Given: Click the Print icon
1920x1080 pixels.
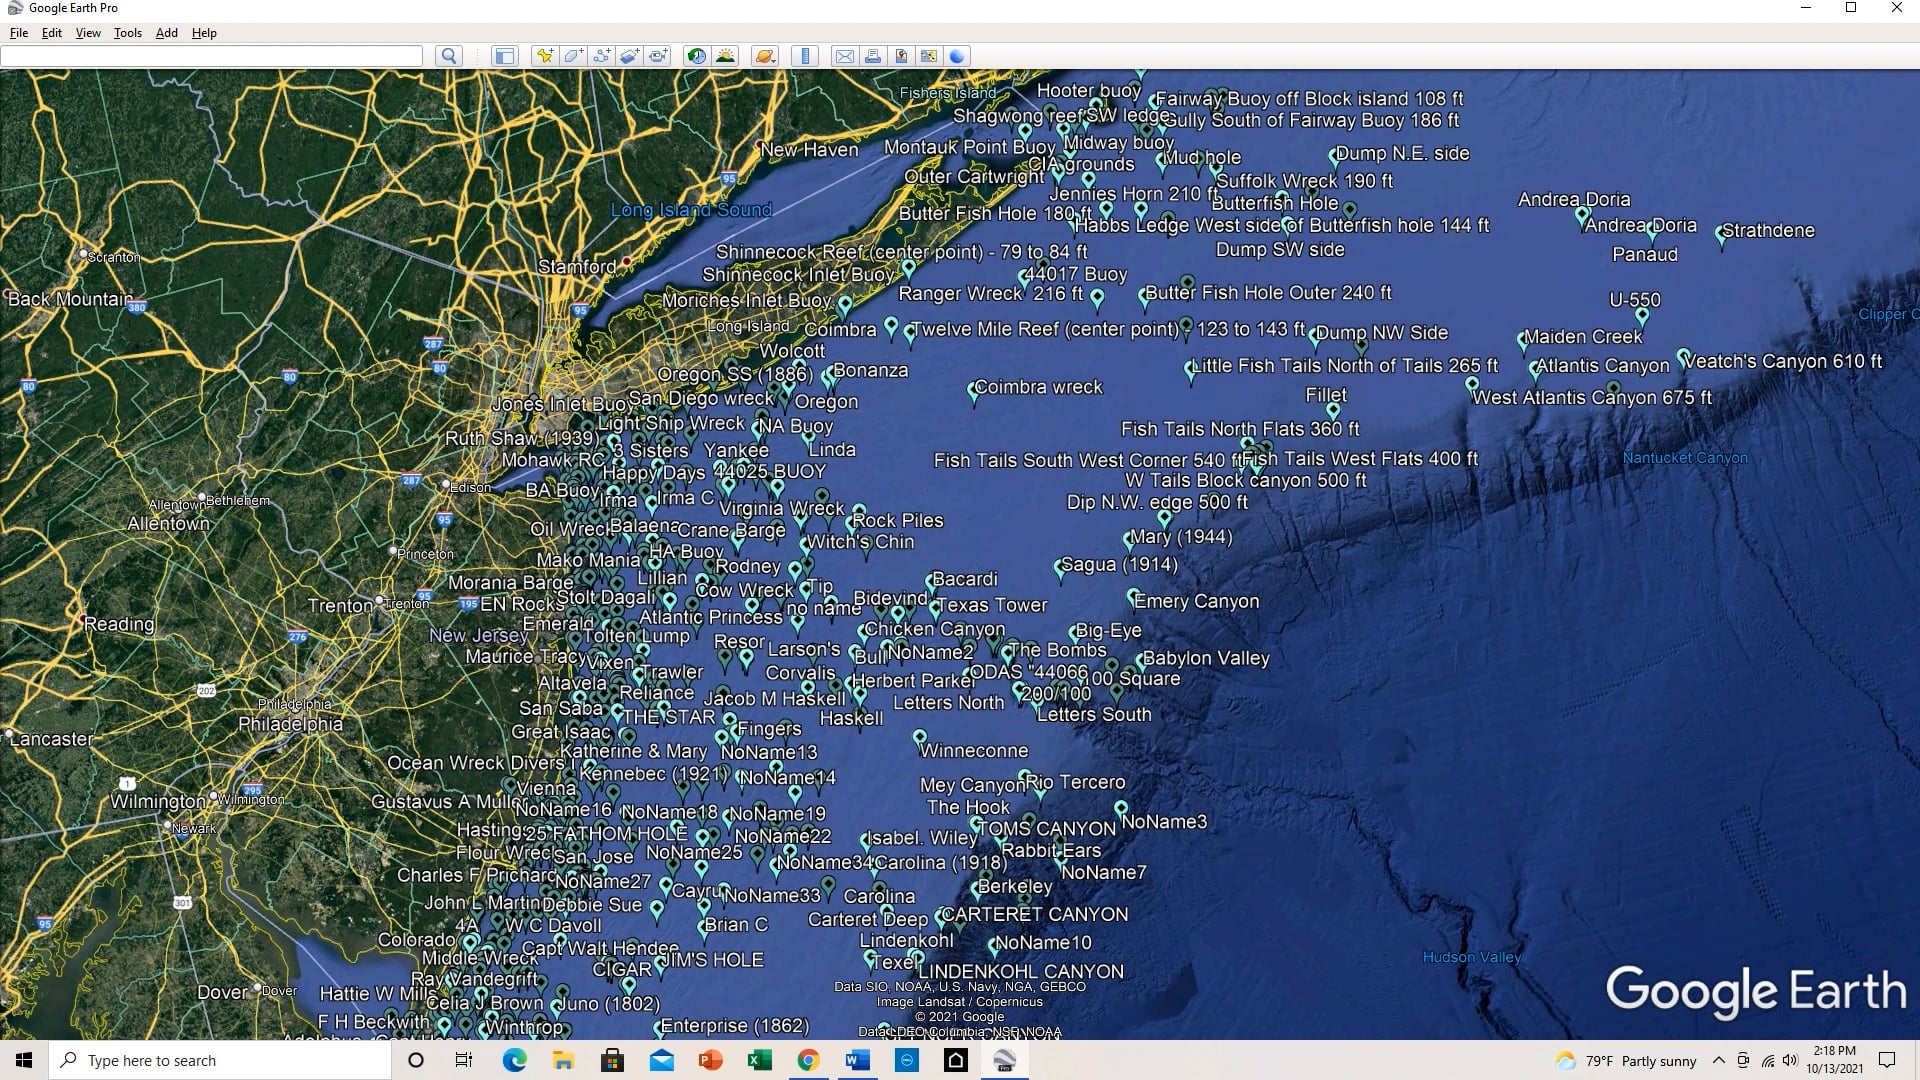Looking at the screenshot, I should [873, 56].
